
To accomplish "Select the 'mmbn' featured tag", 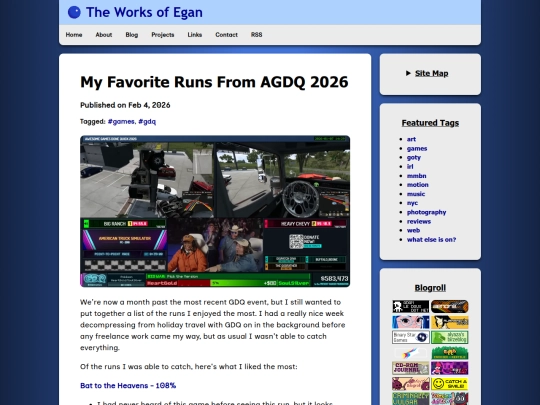I will (416, 176).
